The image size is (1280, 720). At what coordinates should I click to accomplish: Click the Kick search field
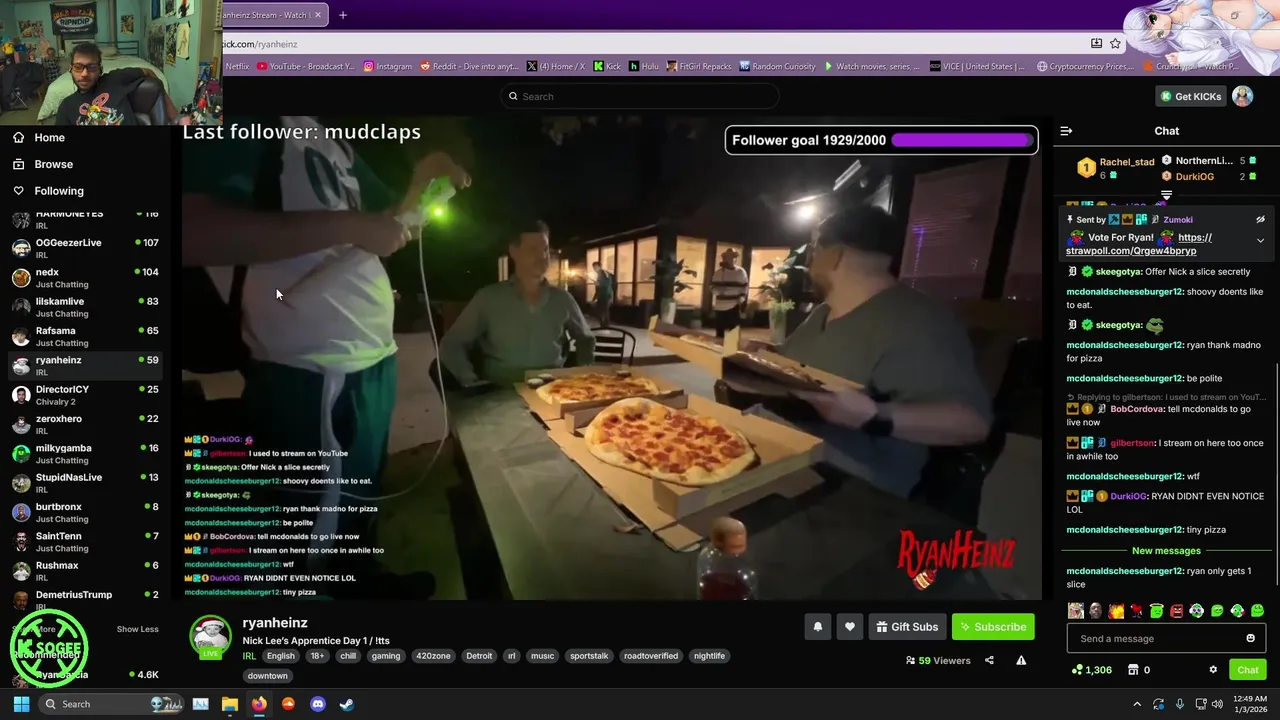pos(640,96)
